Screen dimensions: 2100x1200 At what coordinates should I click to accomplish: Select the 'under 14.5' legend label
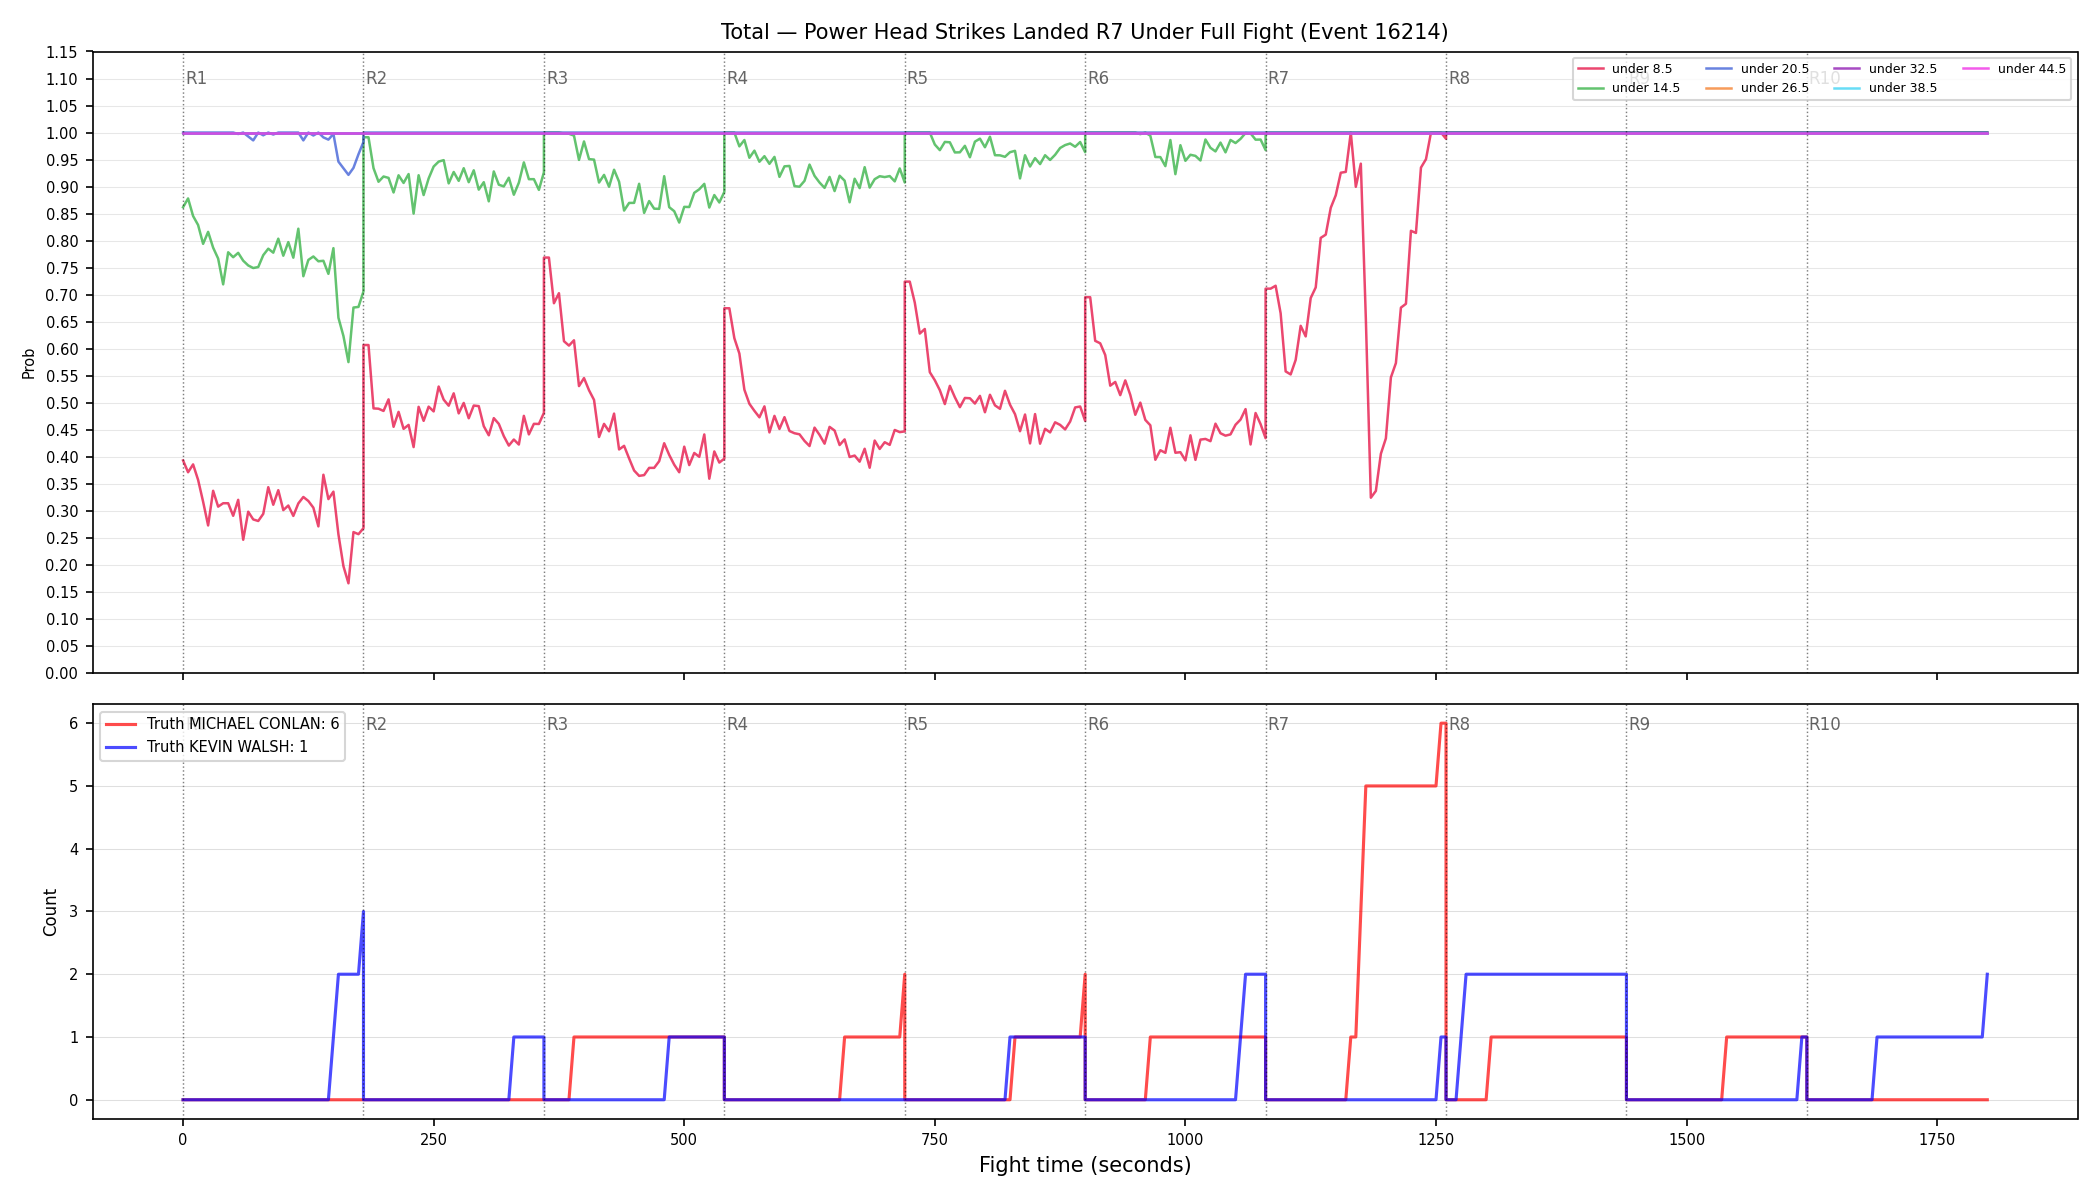coord(1646,88)
